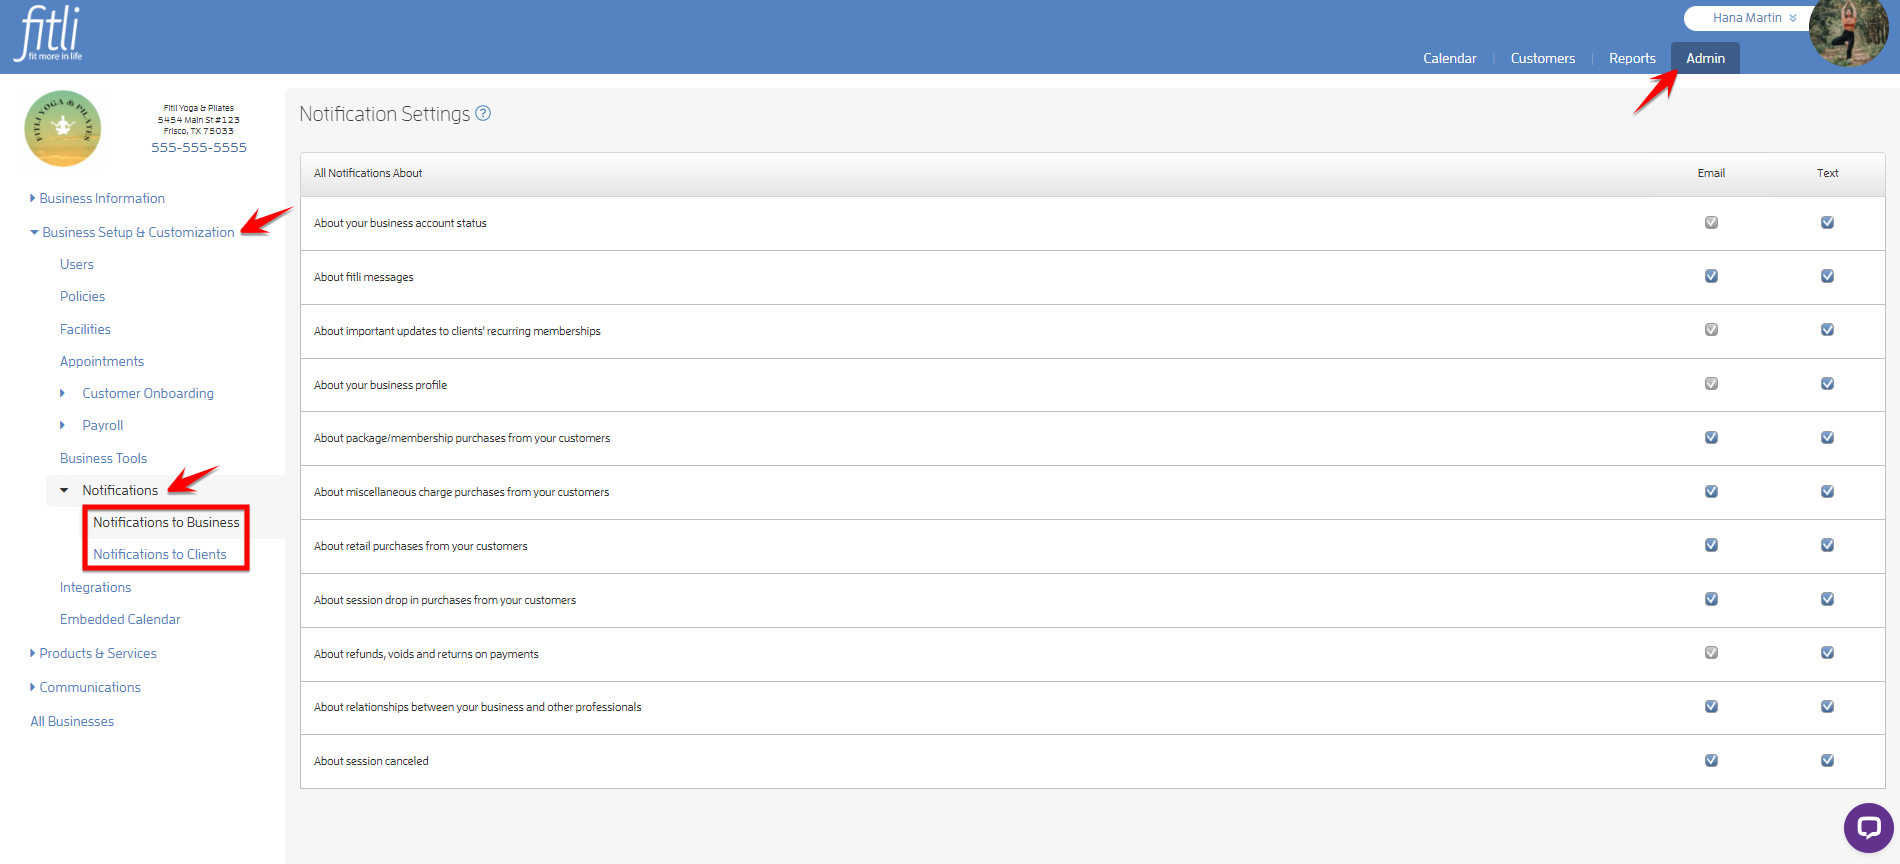This screenshot has height=864, width=1900.
Task: Toggle Text for session canceled
Action: coord(1827,760)
